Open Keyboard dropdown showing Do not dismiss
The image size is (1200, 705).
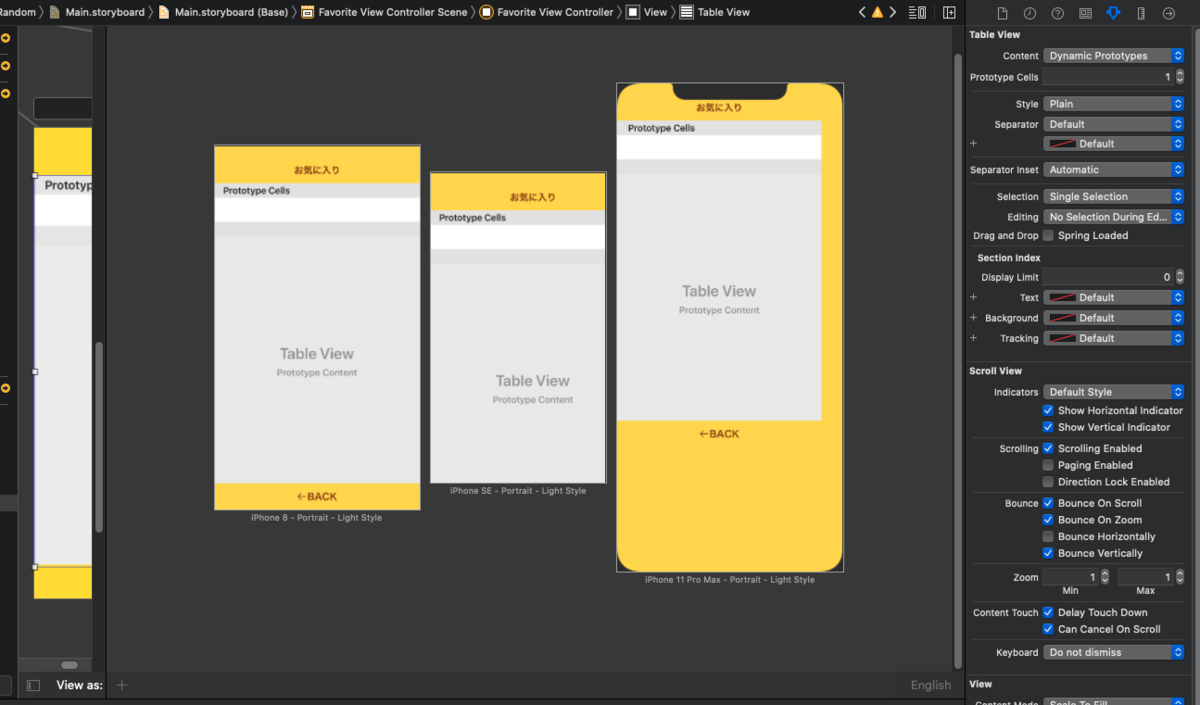tap(1114, 652)
